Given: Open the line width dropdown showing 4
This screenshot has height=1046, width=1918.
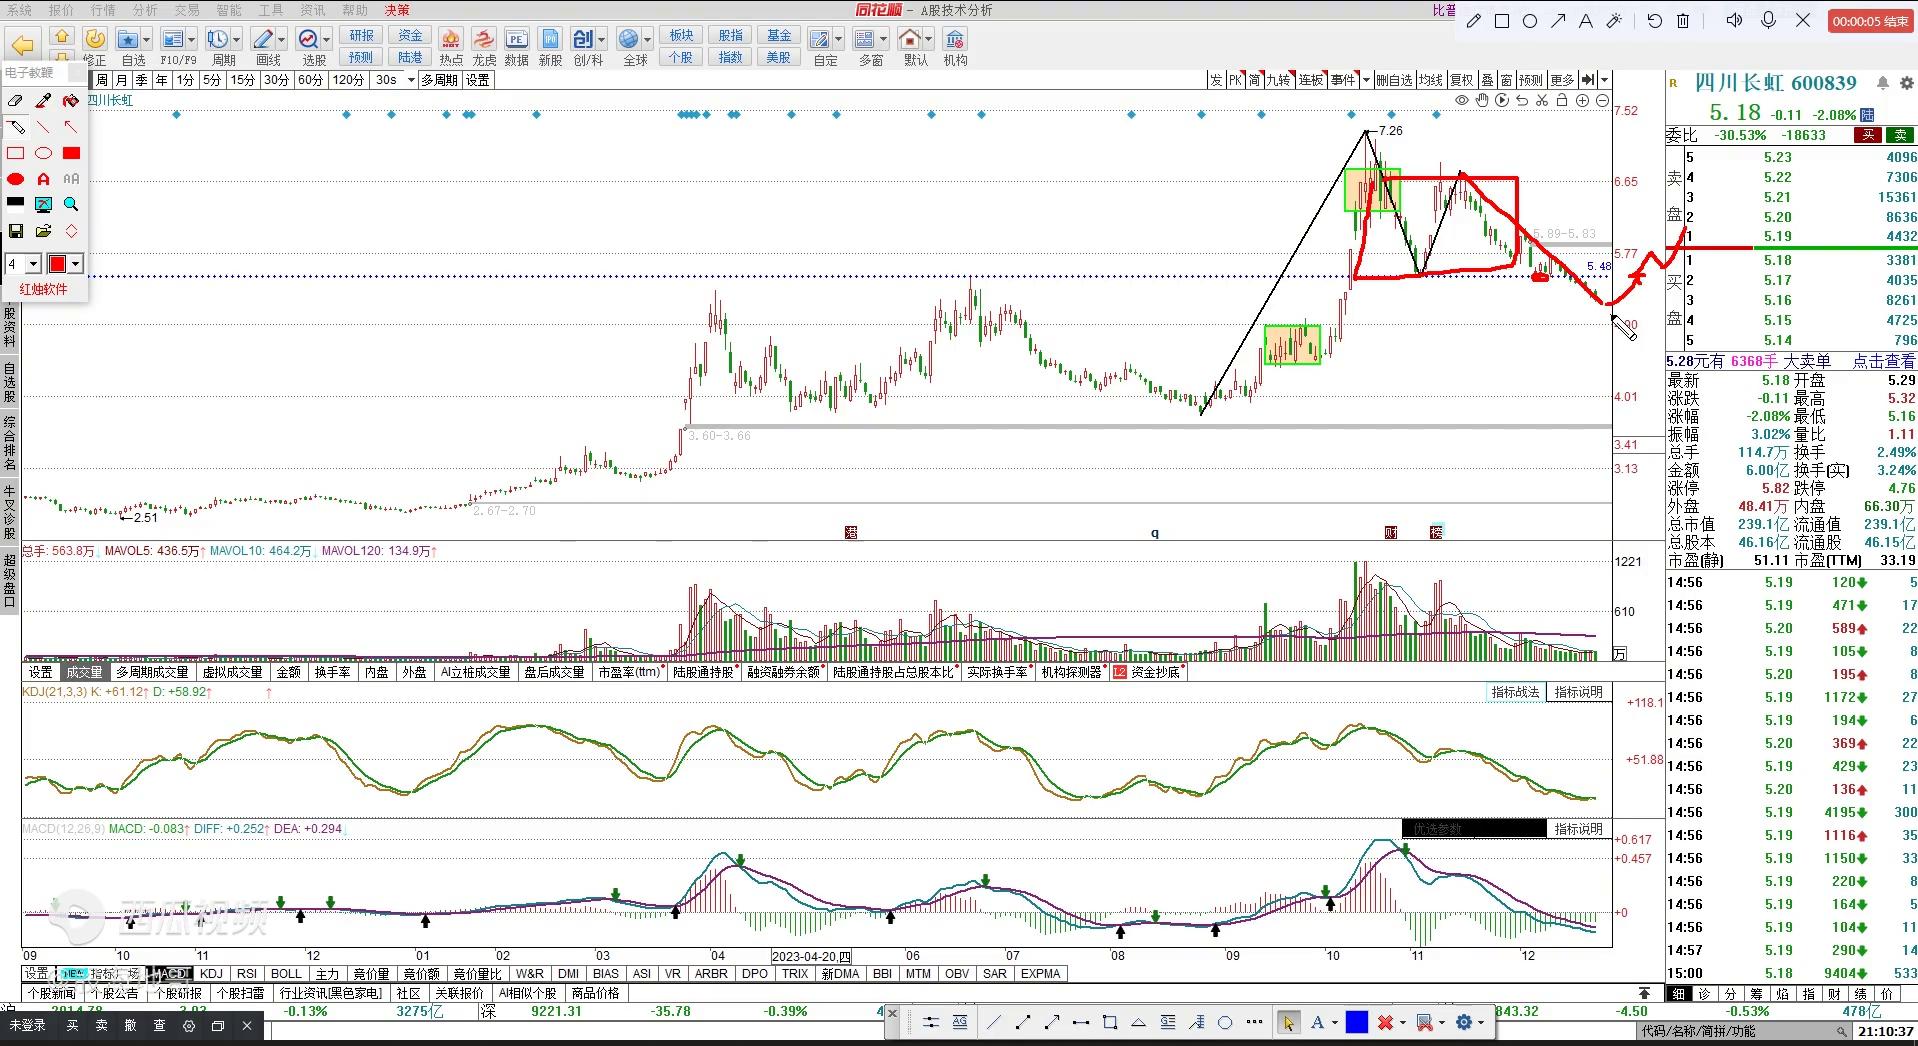Looking at the screenshot, I should [33, 264].
